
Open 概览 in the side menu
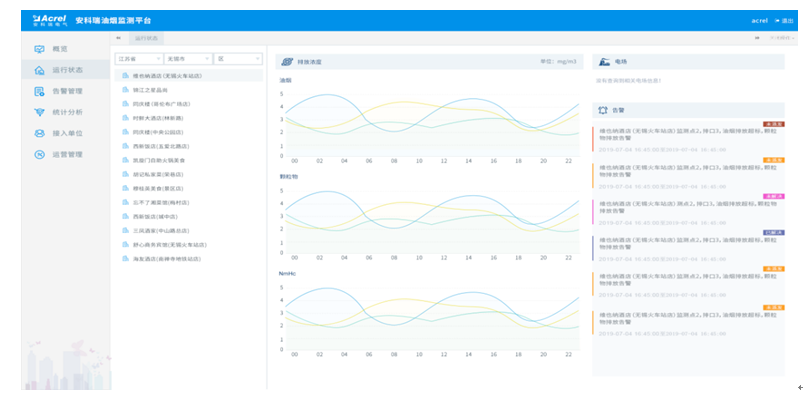pyautogui.click(x=66, y=49)
